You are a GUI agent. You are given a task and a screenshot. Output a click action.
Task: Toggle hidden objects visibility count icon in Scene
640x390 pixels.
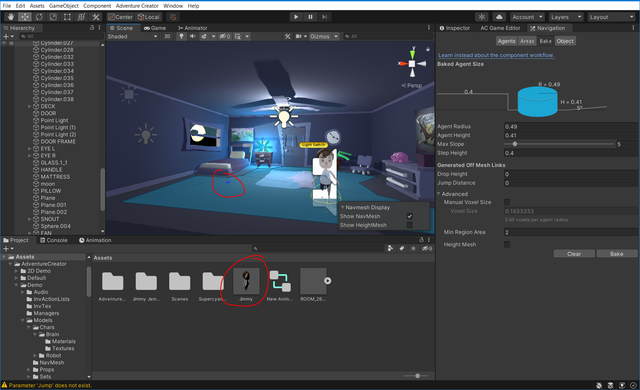click(x=225, y=36)
